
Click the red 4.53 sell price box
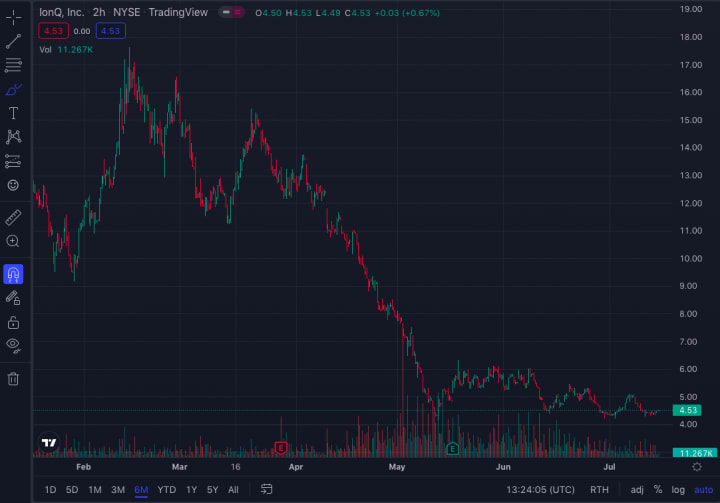pyautogui.click(x=53, y=31)
